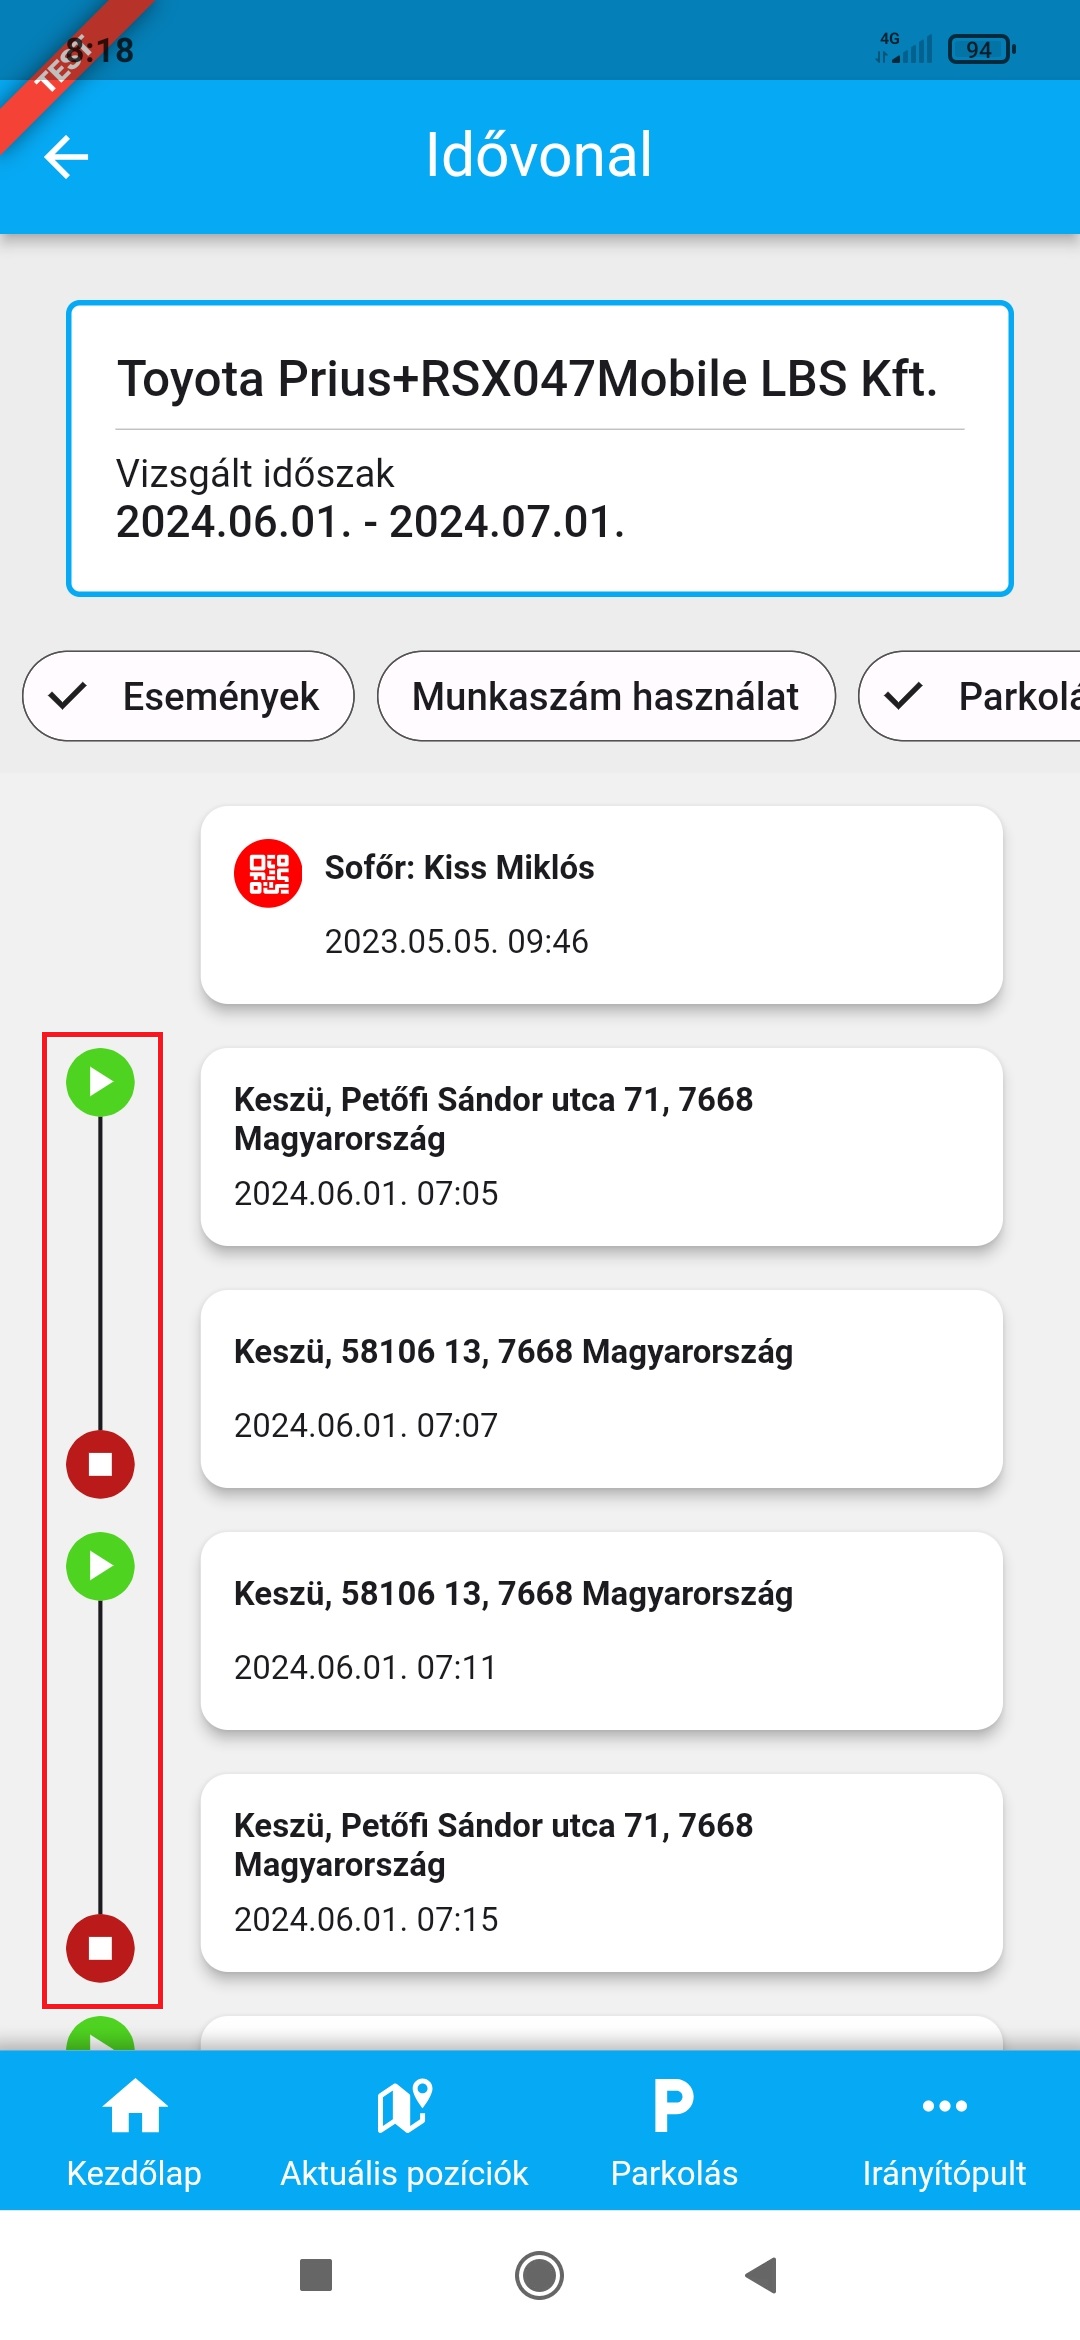Open Petőfi Sándor utca 07:05 entry
Screen dimensions: 1080x2340
tap(601, 1146)
